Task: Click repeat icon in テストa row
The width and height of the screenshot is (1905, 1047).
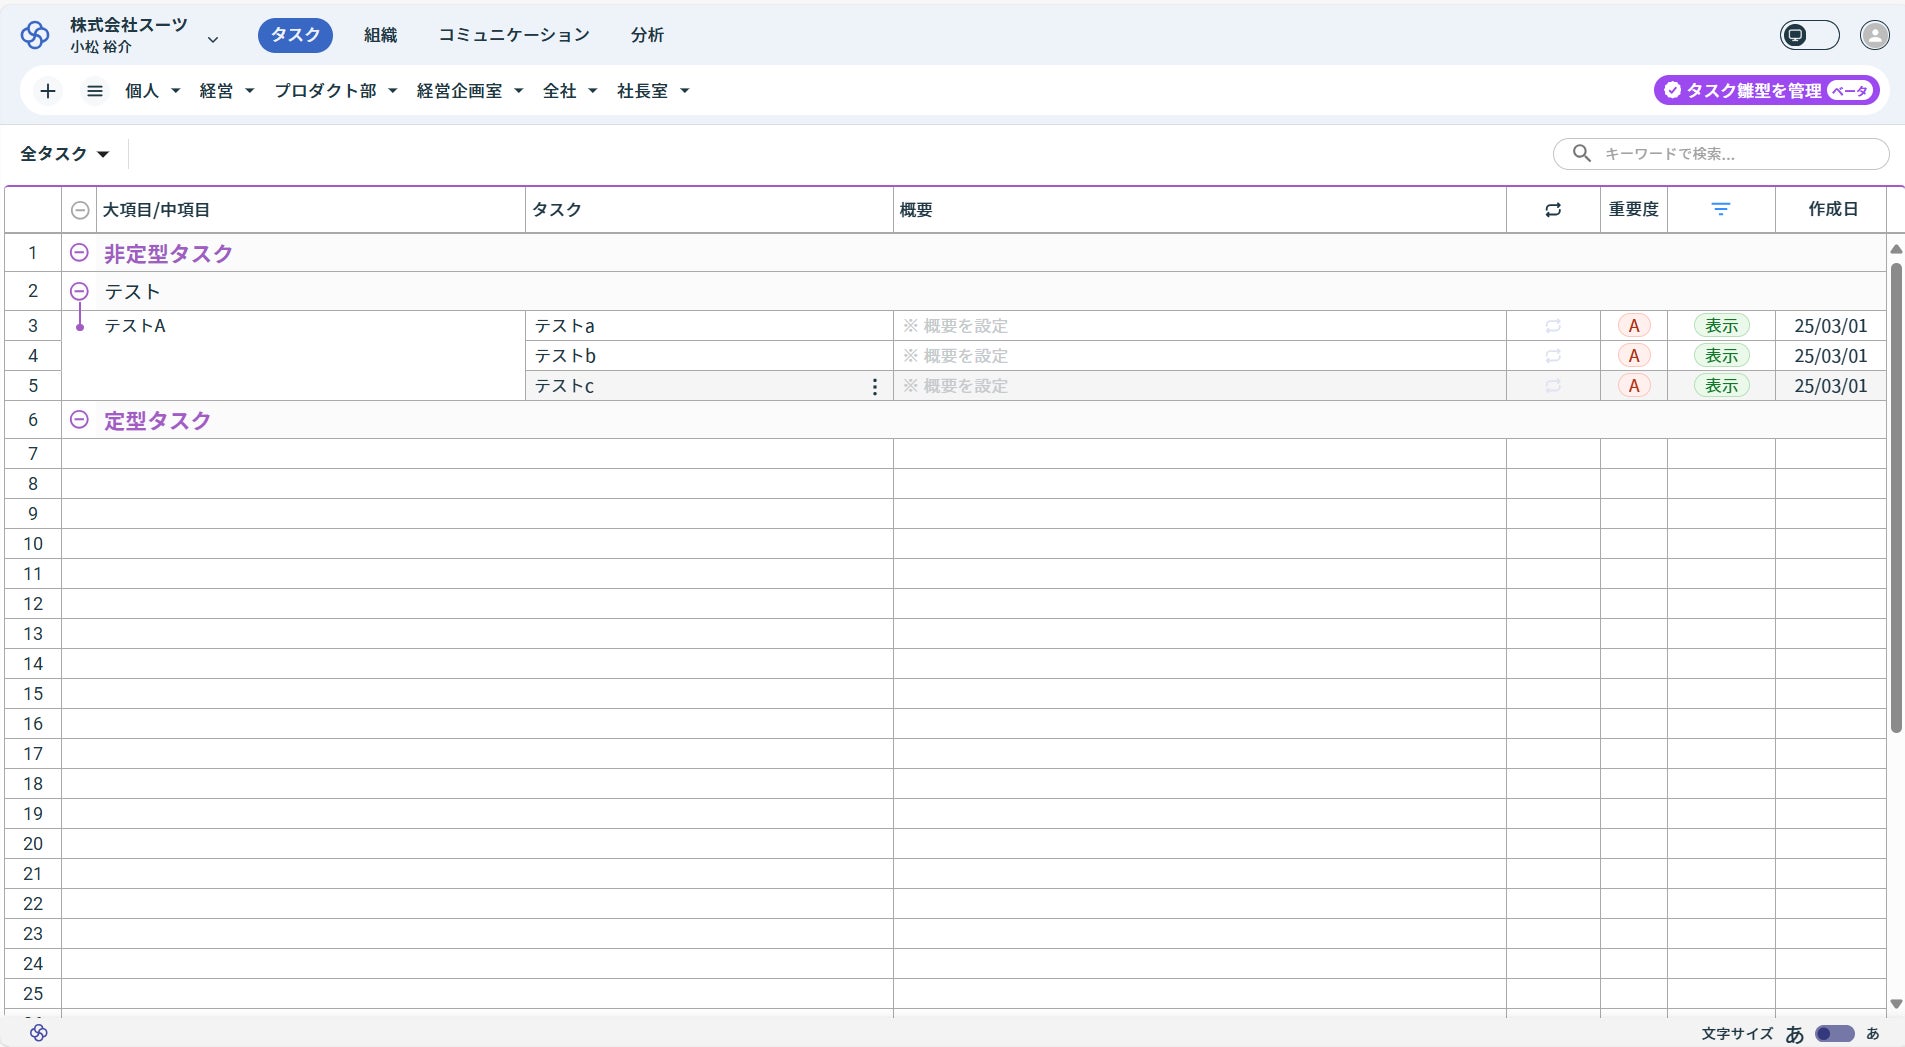Action: [1553, 326]
